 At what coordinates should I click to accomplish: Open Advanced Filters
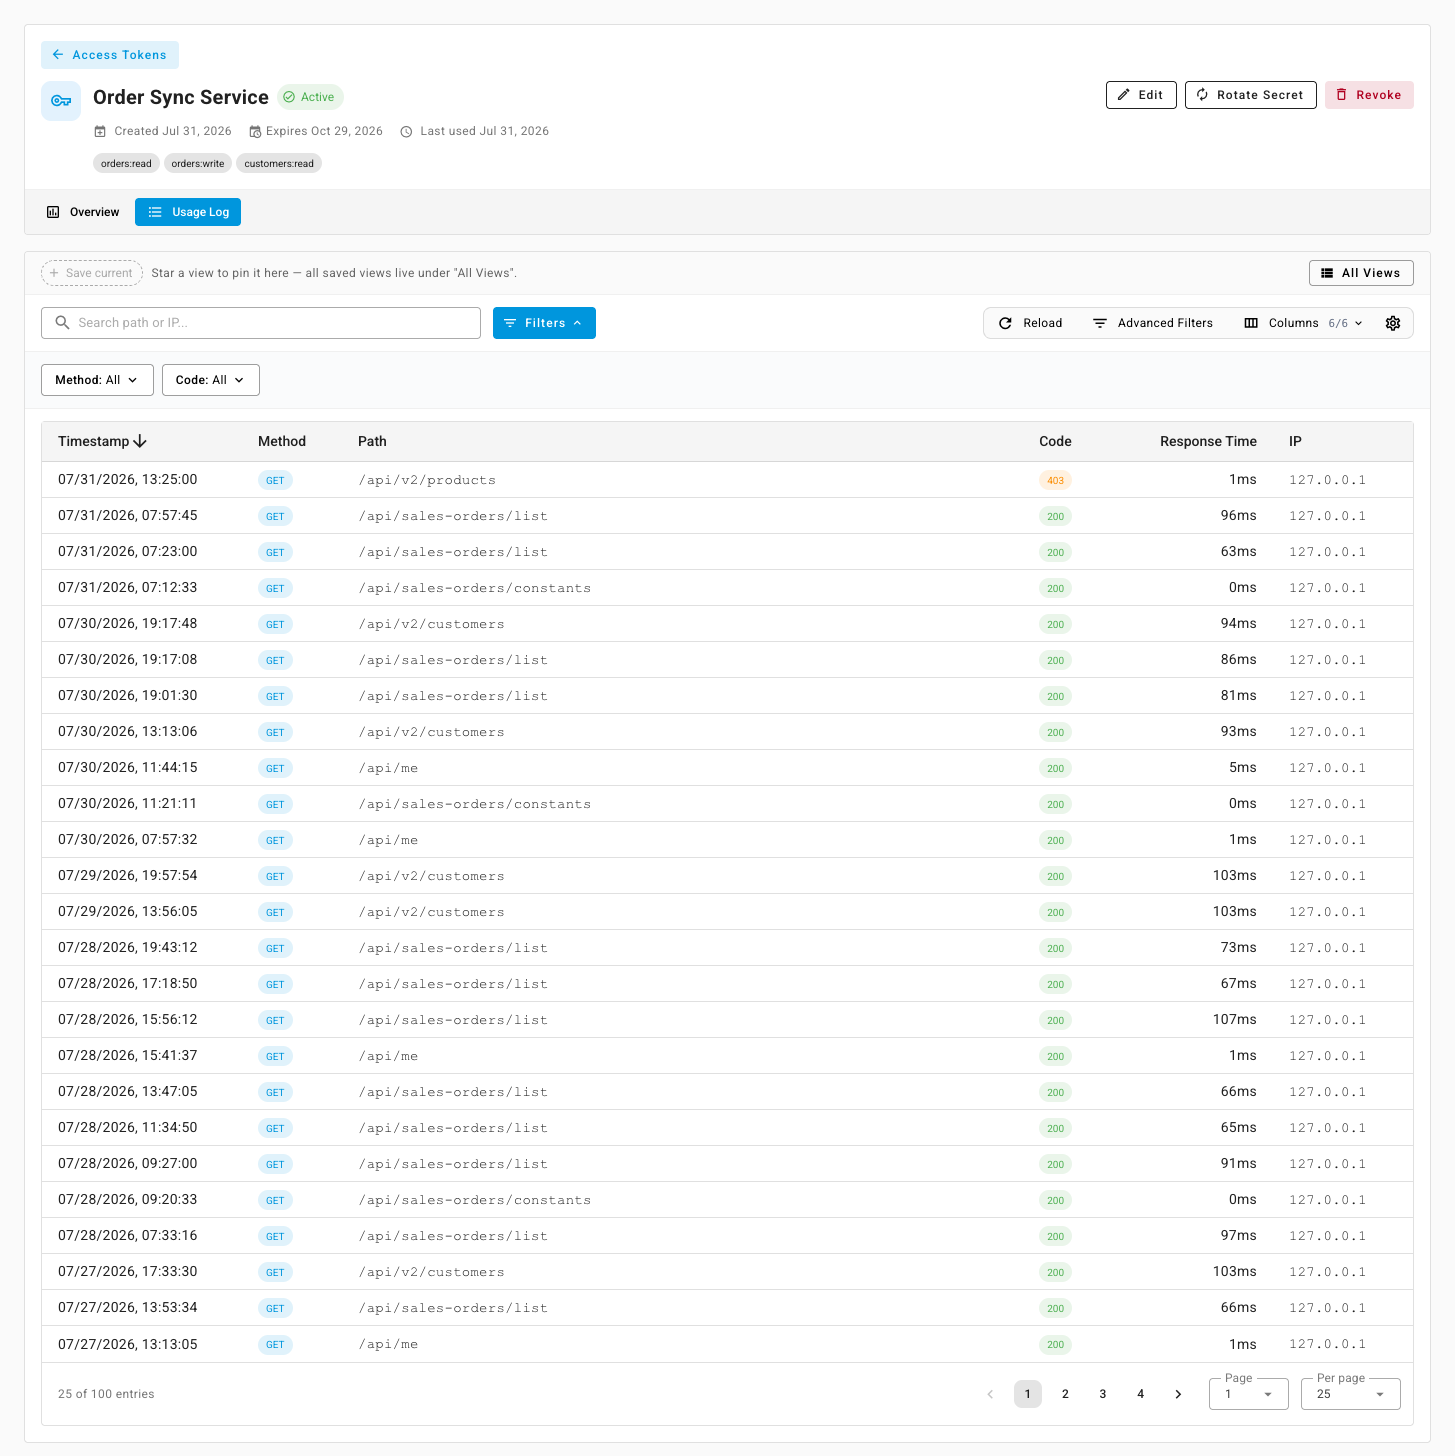pyautogui.click(x=1153, y=323)
